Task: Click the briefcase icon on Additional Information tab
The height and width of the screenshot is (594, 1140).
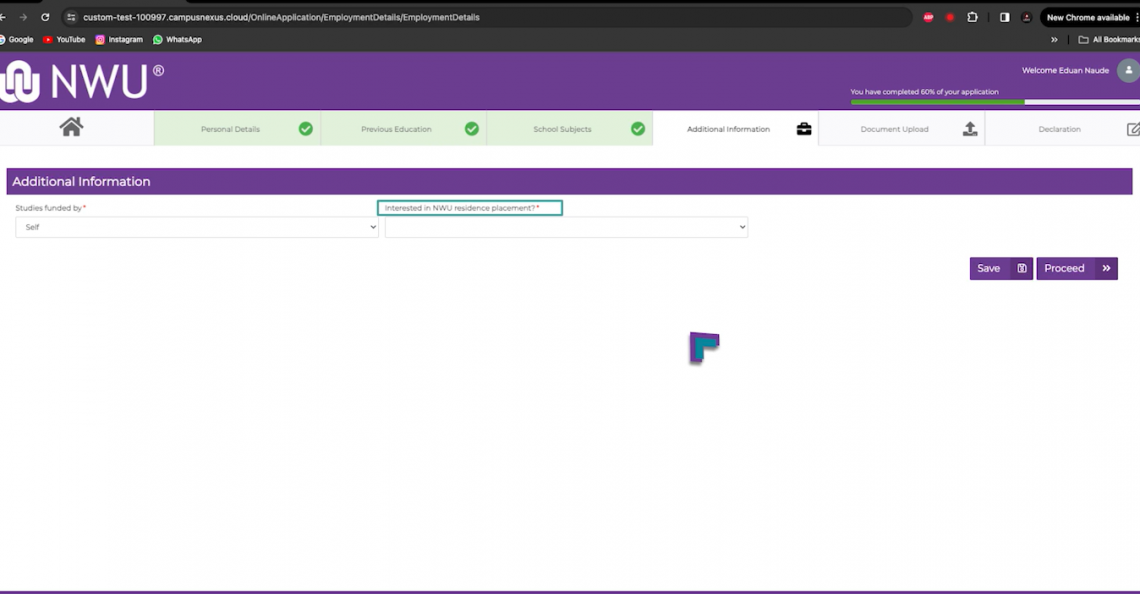Action: pos(803,129)
